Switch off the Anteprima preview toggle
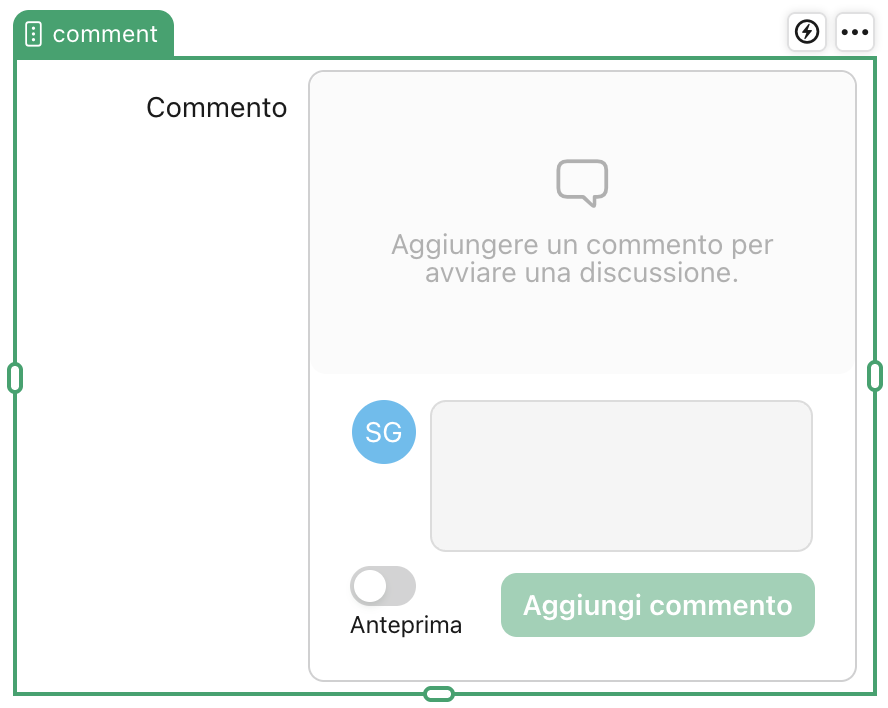This screenshot has width=888, height=708. click(x=383, y=586)
